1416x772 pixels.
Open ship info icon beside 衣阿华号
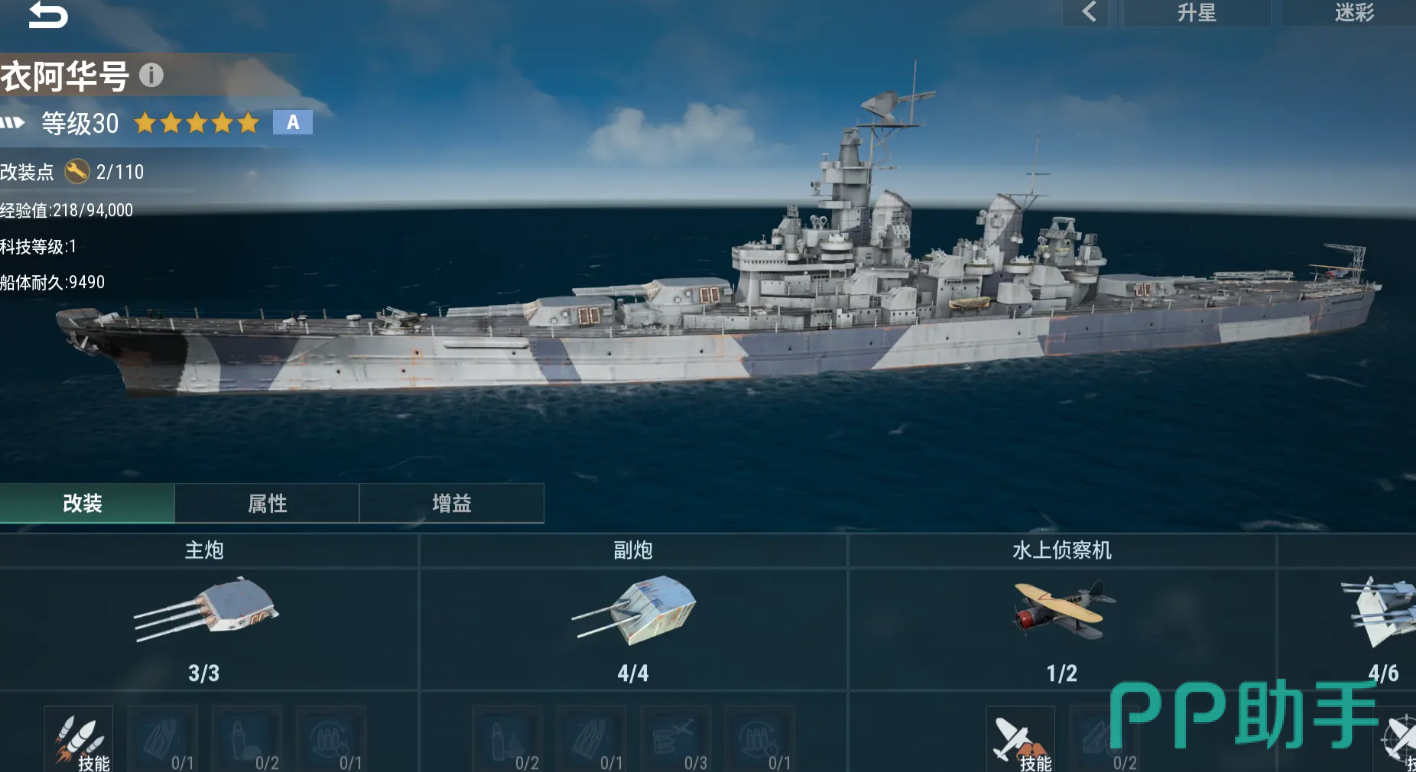[151, 75]
